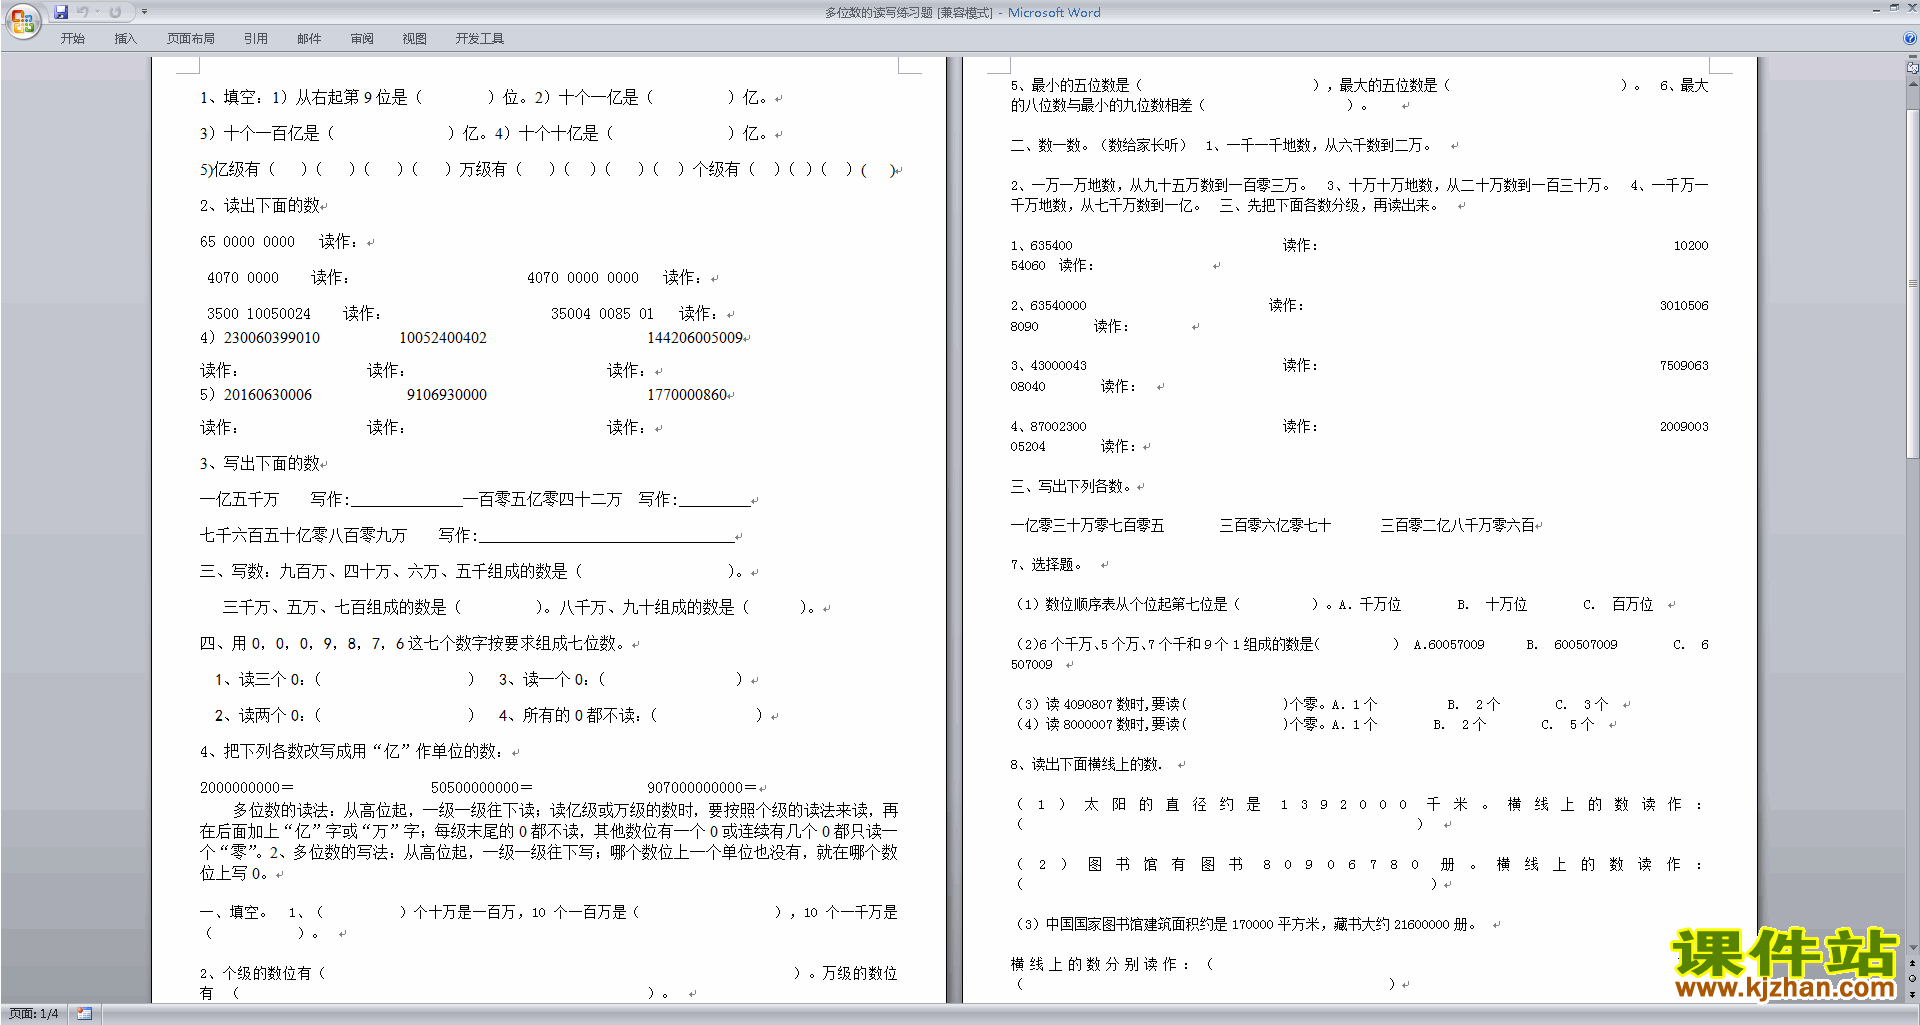
Task: Click the answer option A.60057009
Action: (x=1449, y=645)
